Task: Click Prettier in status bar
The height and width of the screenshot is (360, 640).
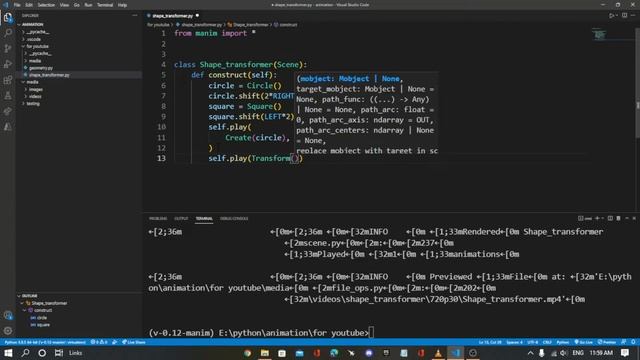Action: pyautogui.click(x=607, y=342)
